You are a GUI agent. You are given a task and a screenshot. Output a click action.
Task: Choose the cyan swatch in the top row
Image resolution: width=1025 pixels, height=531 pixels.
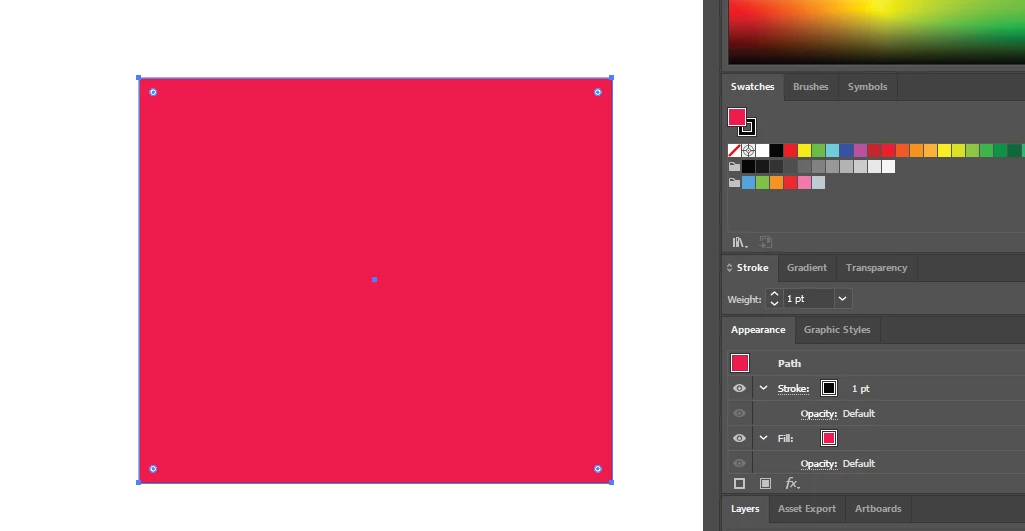point(832,150)
